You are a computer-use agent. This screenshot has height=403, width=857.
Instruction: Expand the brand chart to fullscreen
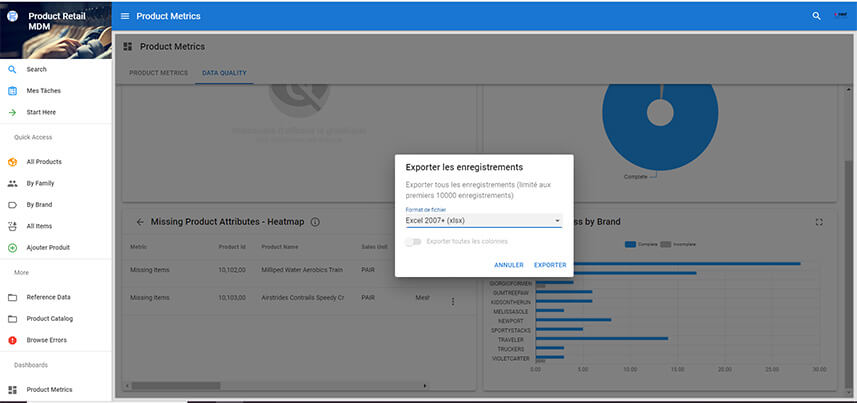point(820,222)
